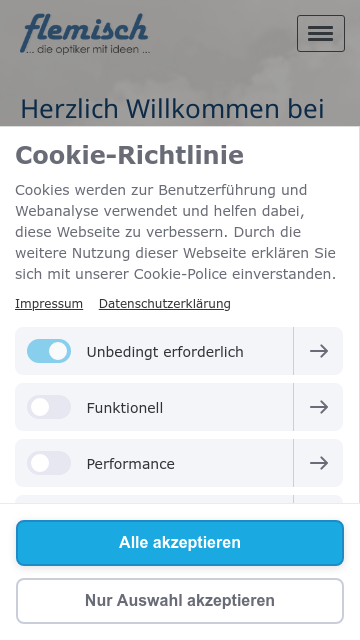Image resolution: width=360 pixels, height=640 pixels.
Task: Click the Herzlich Willkommen bei headline
Action: pyautogui.click(x=172, y=109)
